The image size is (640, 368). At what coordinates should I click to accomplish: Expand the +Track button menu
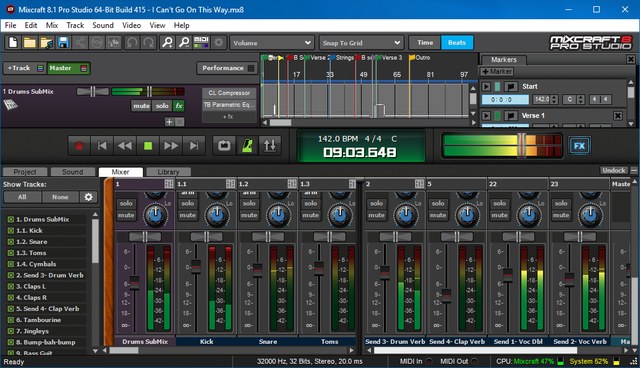tap(40, 68)
